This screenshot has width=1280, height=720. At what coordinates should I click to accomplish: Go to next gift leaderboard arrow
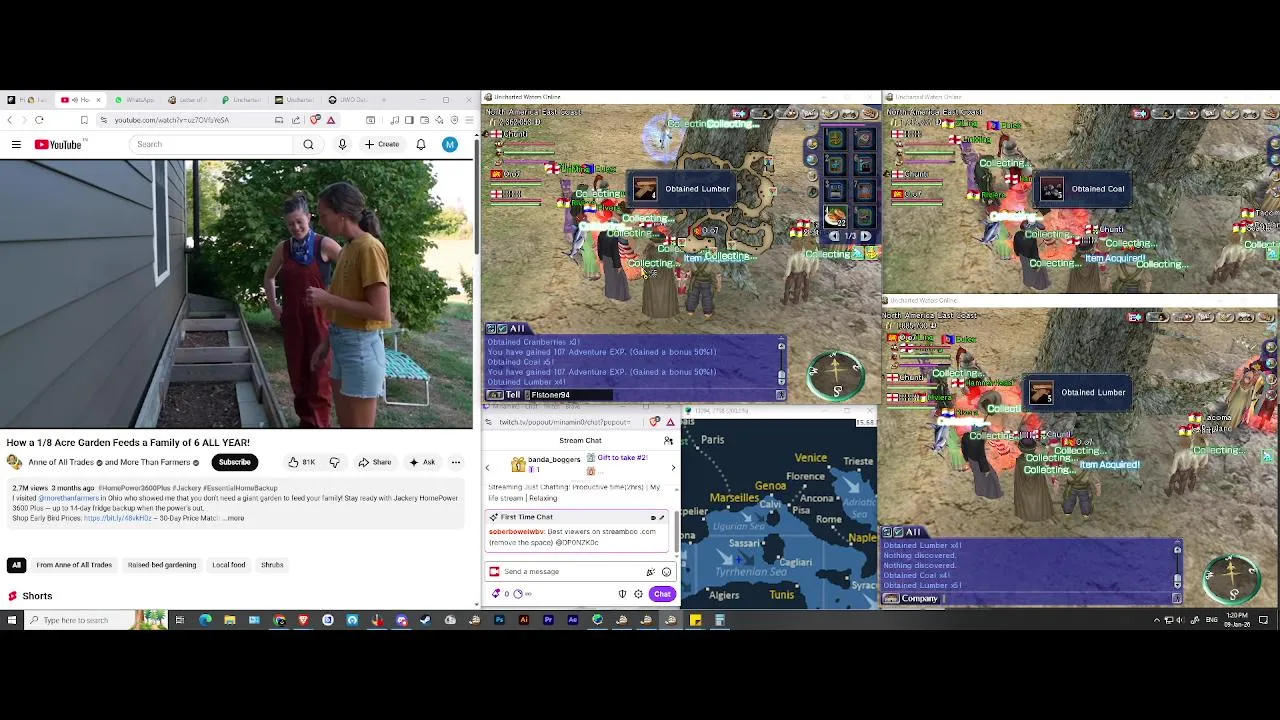tap(673, 468)
